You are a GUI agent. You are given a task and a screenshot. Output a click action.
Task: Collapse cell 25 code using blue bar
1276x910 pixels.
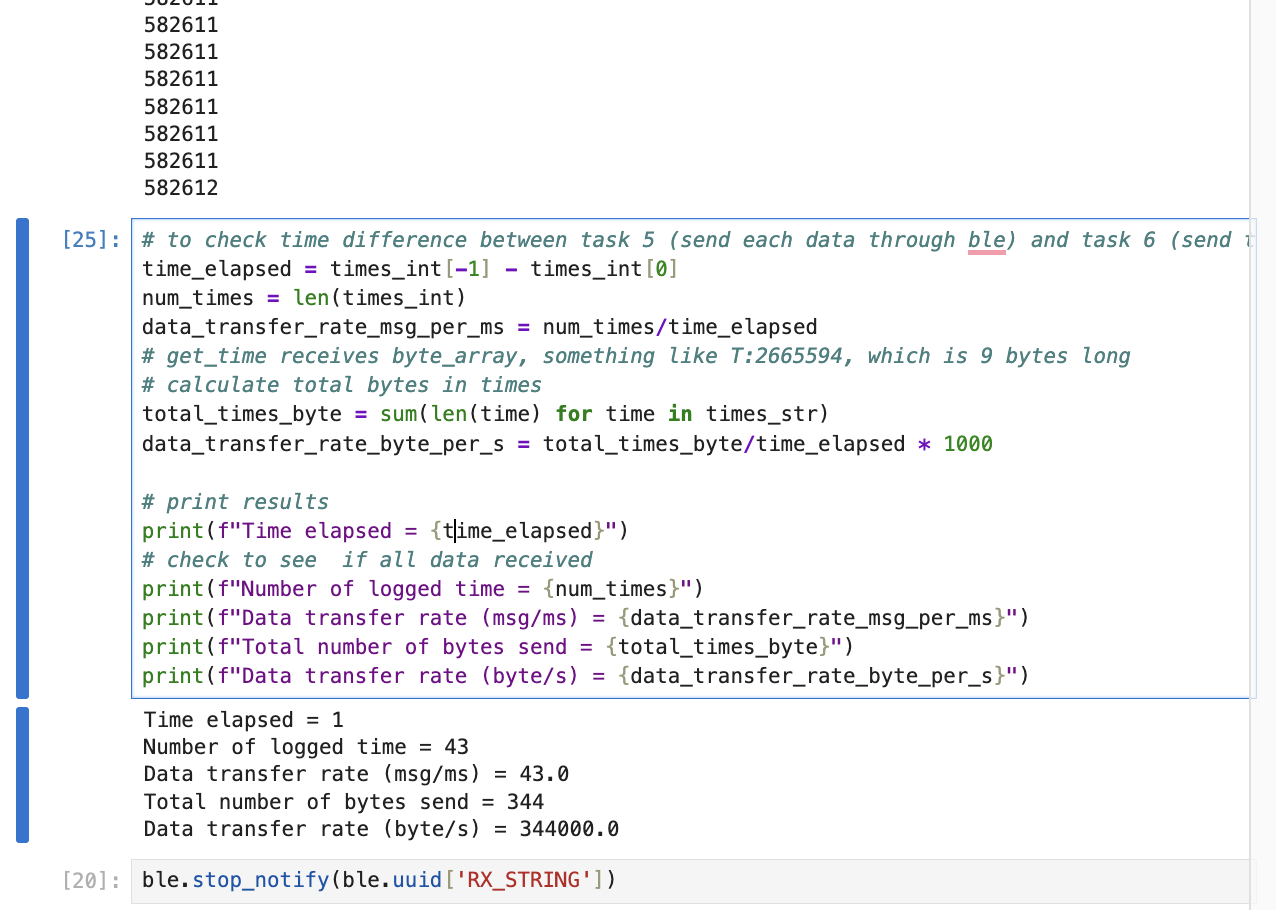22,458
